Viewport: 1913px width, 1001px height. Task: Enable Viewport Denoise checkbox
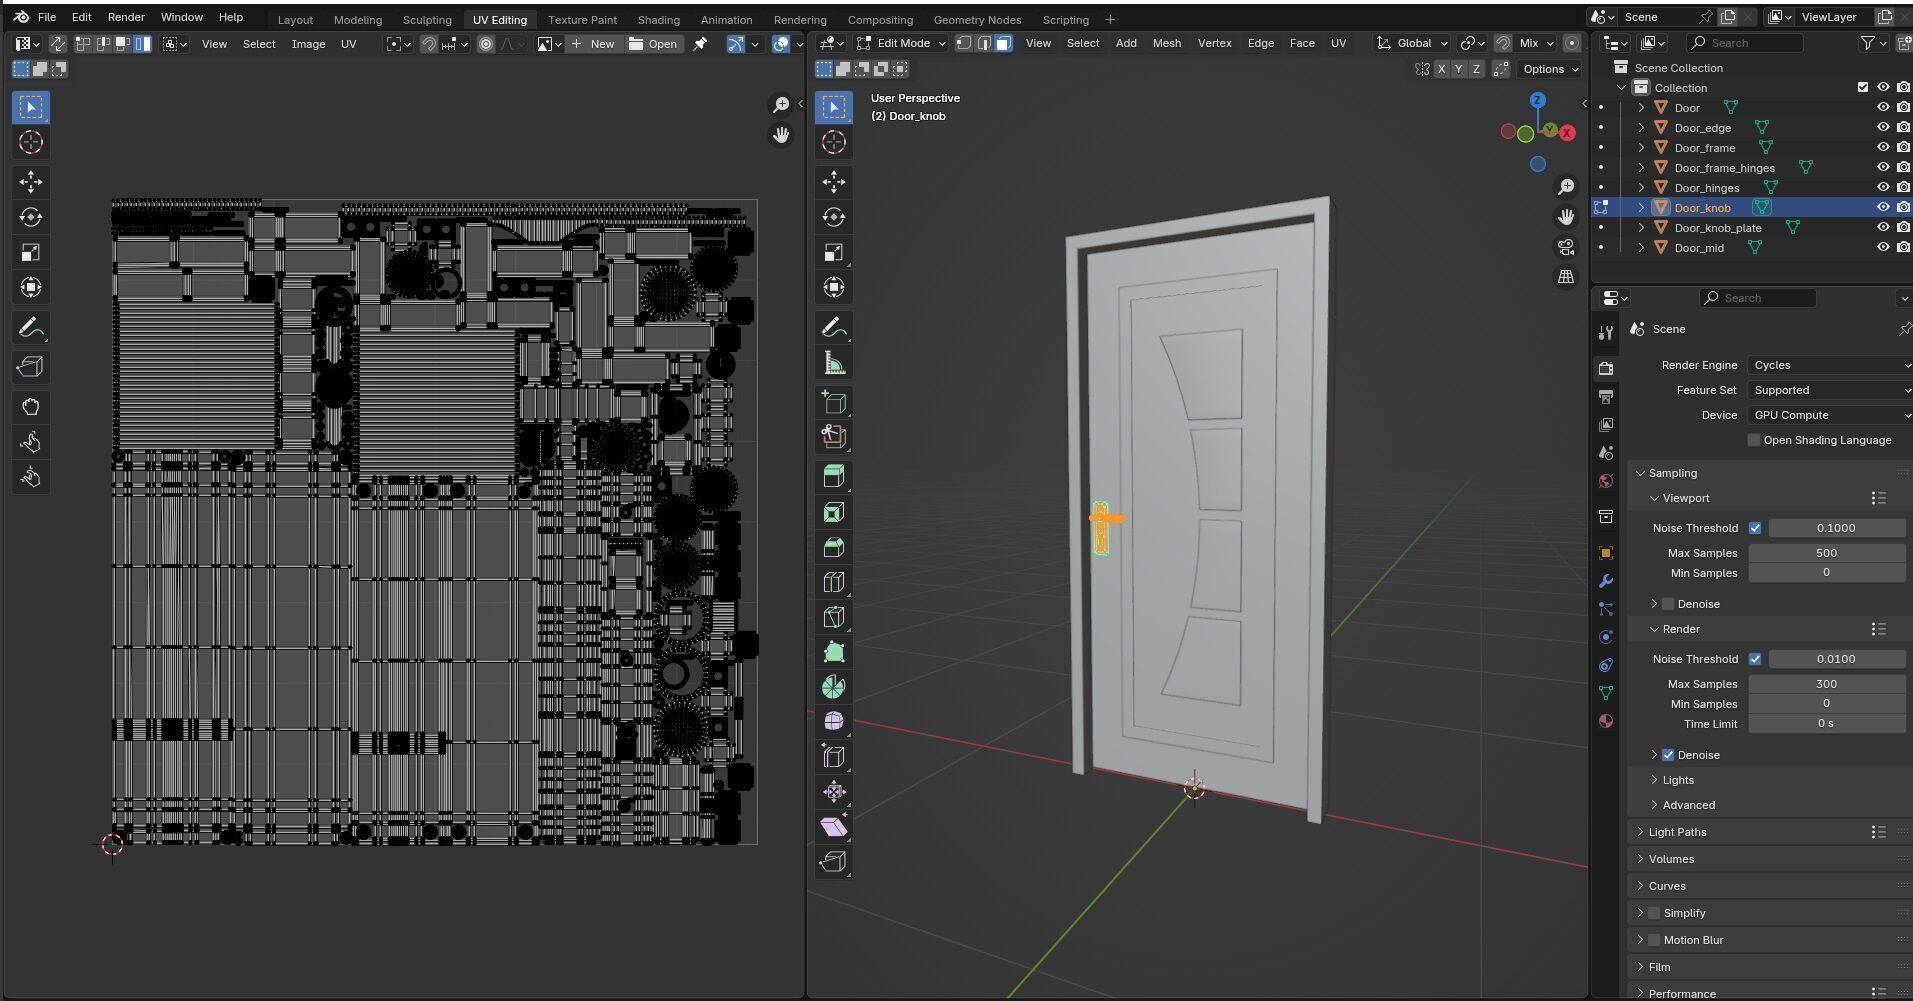pyautogui.click(x=1668, y=604)
